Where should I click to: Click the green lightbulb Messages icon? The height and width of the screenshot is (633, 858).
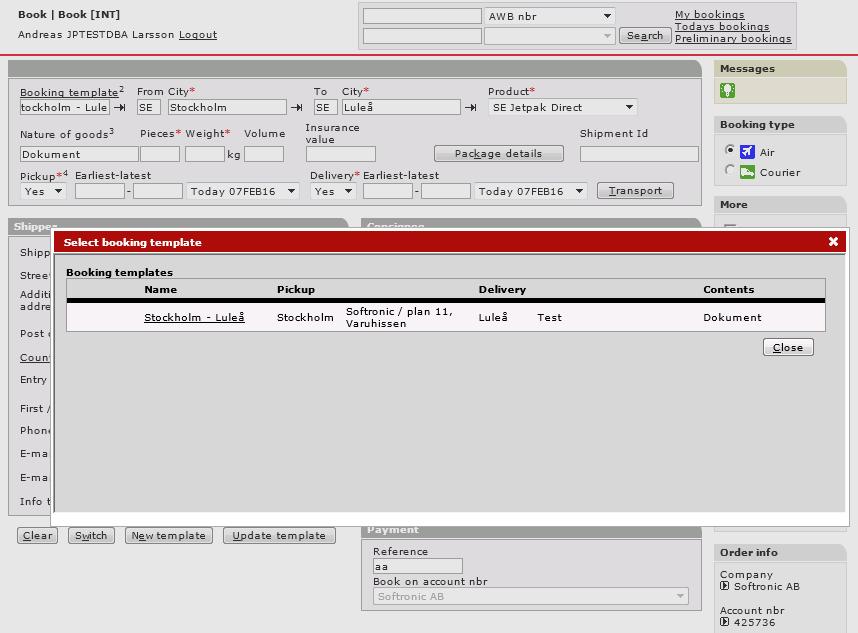pyautogui.click(x=727, y=90)
